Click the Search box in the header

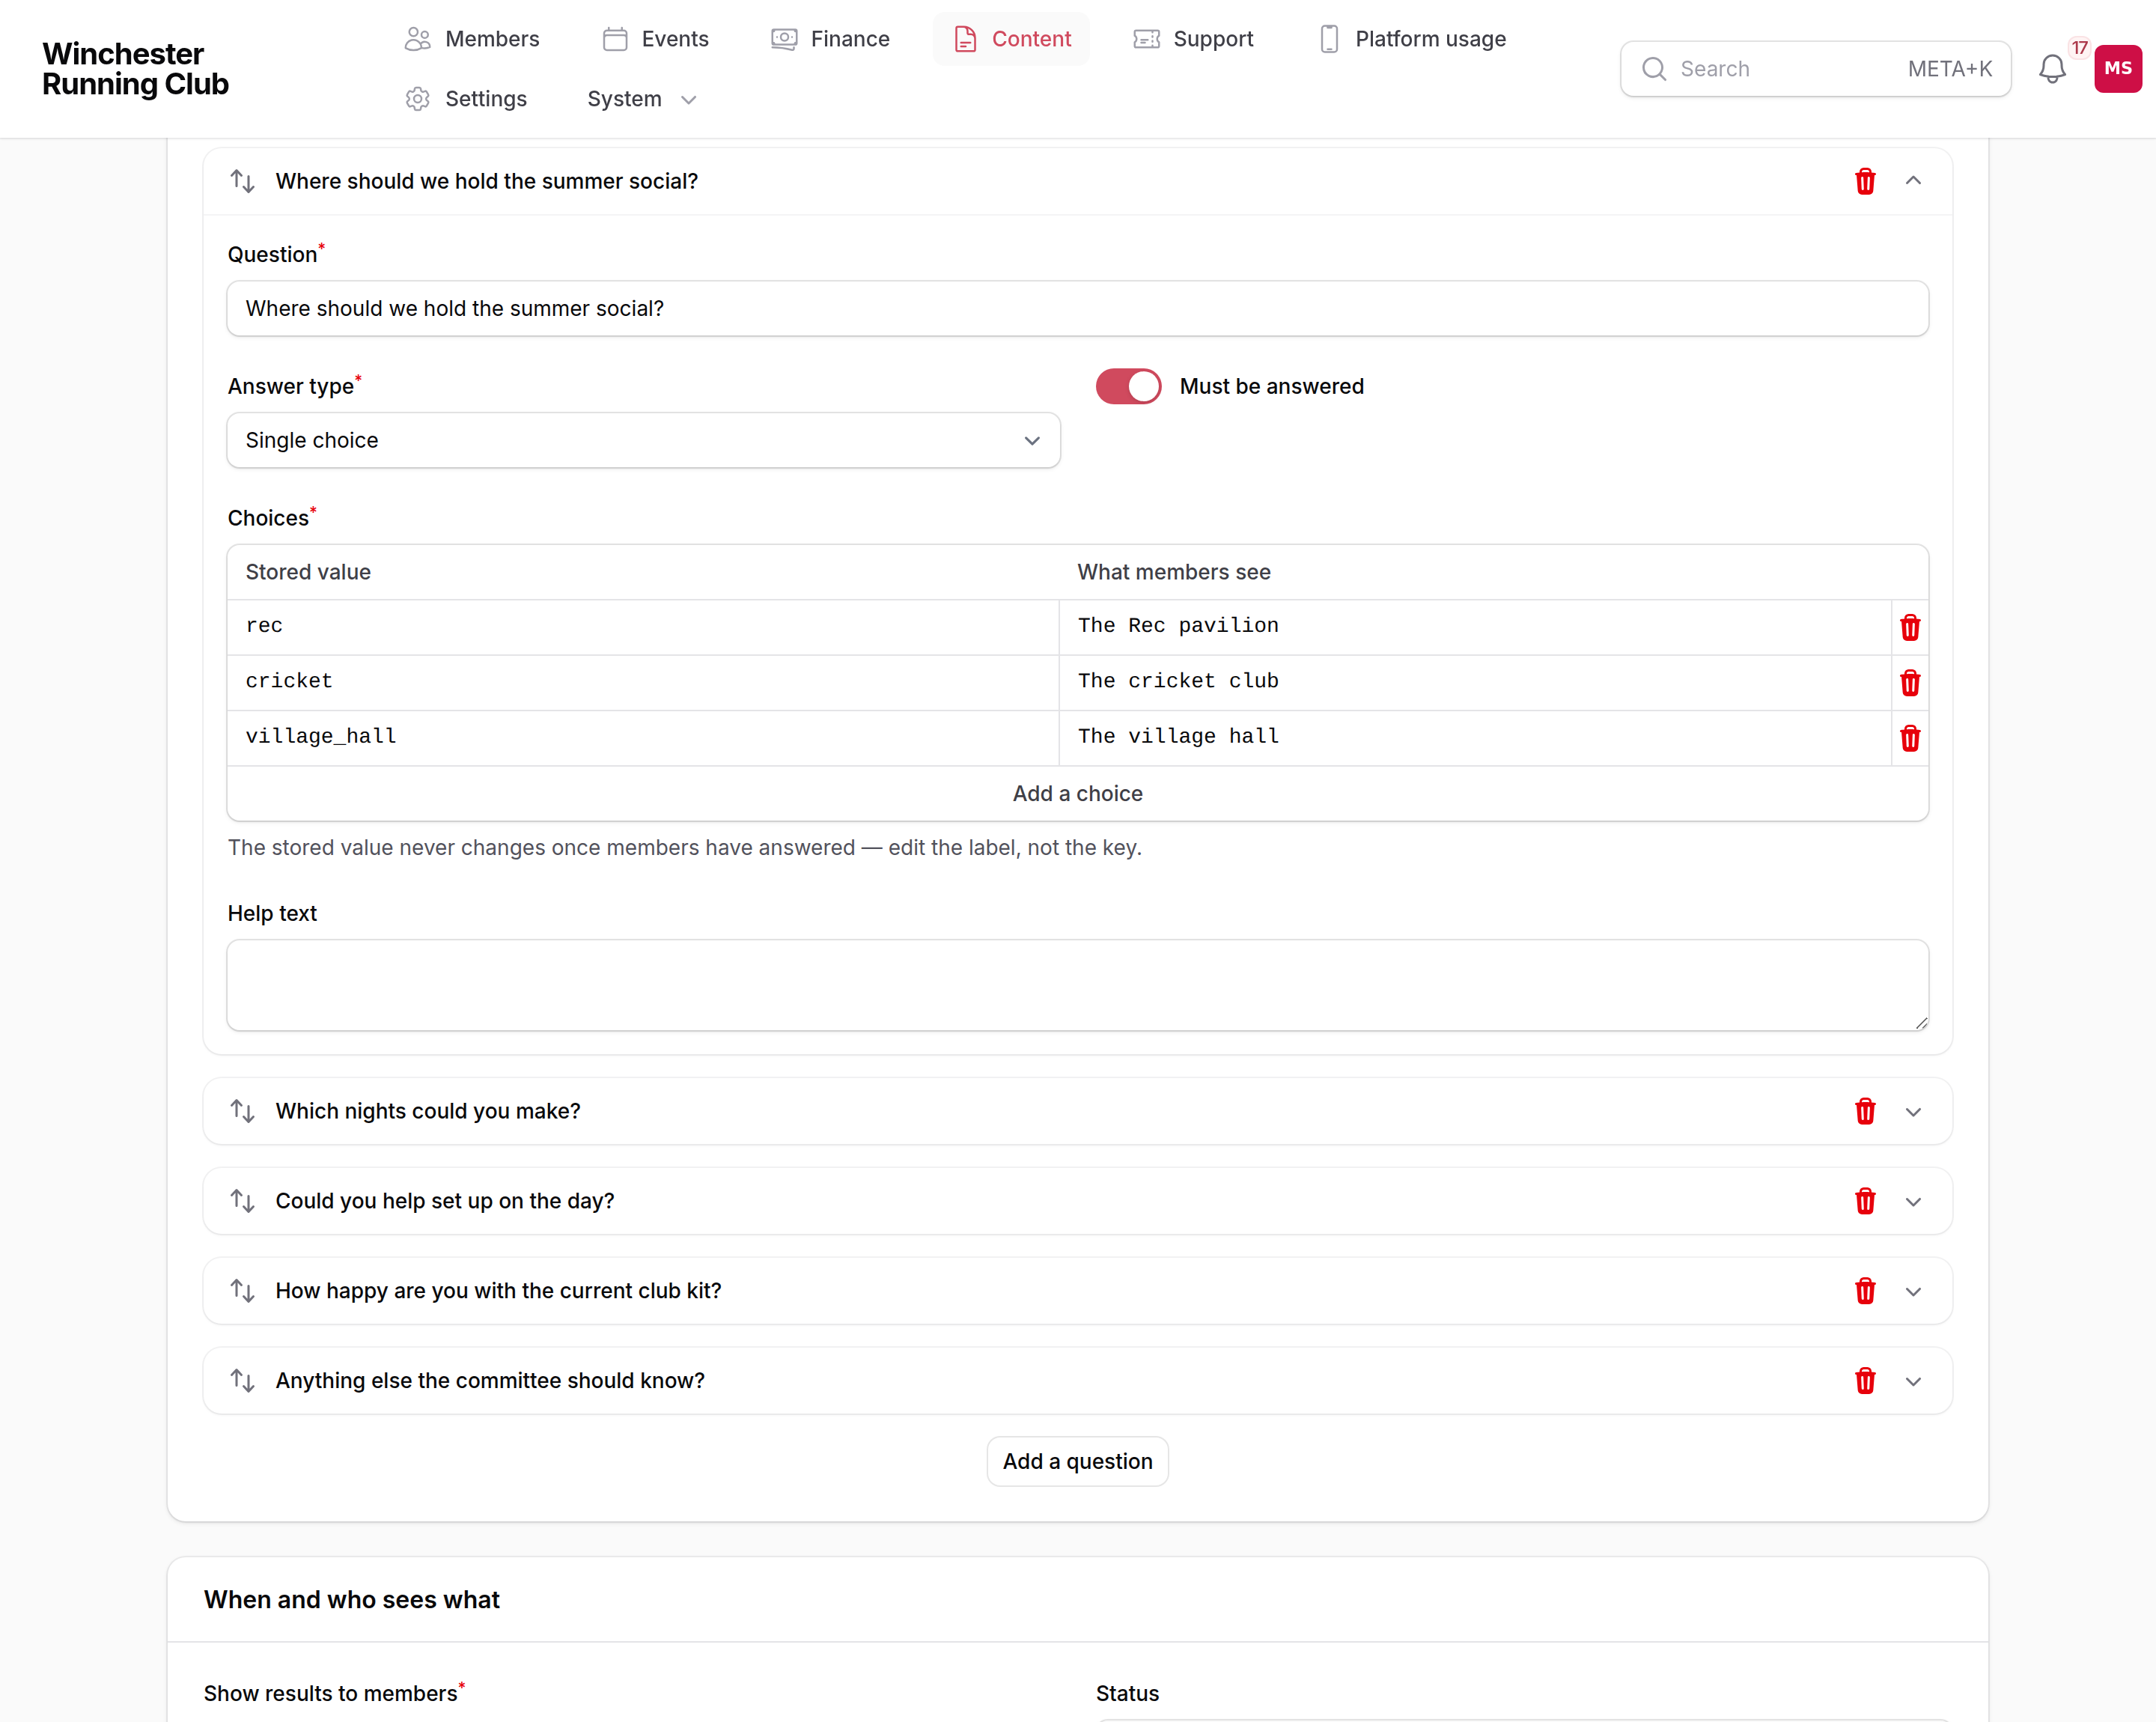click(x=1815, y=68)
